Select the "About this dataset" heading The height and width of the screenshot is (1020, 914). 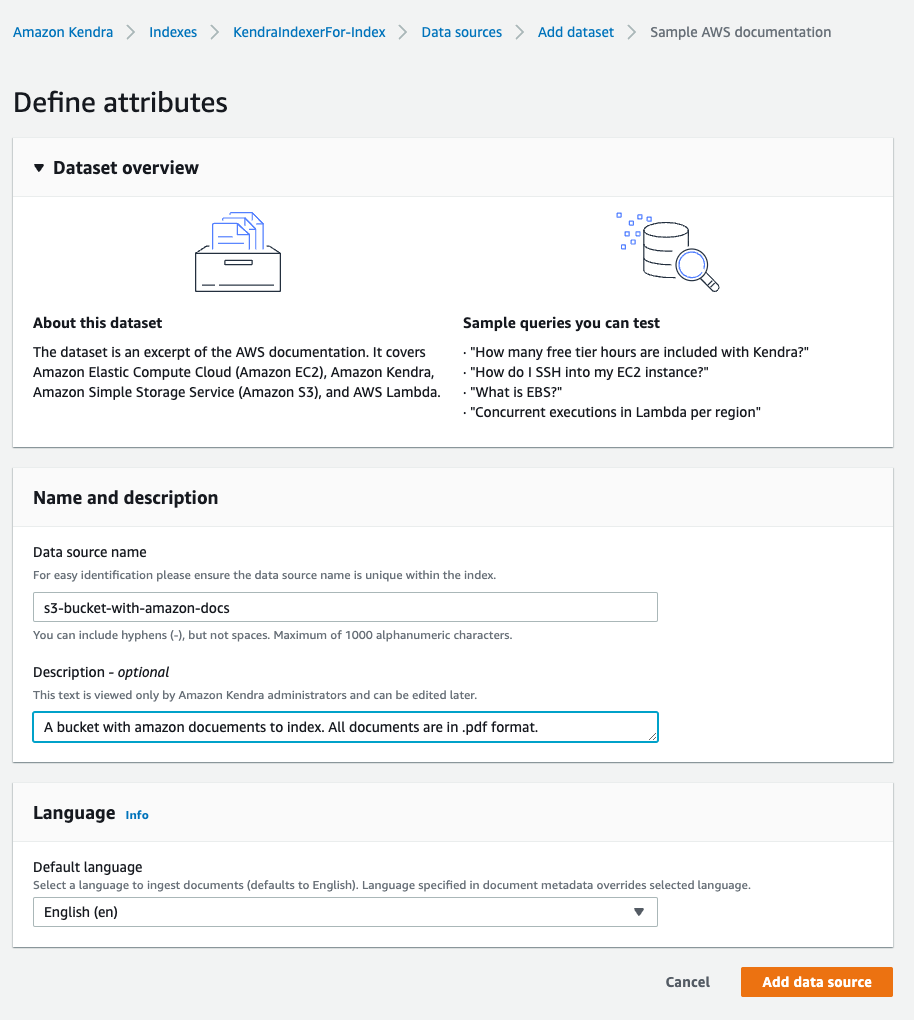click(98, 323)
